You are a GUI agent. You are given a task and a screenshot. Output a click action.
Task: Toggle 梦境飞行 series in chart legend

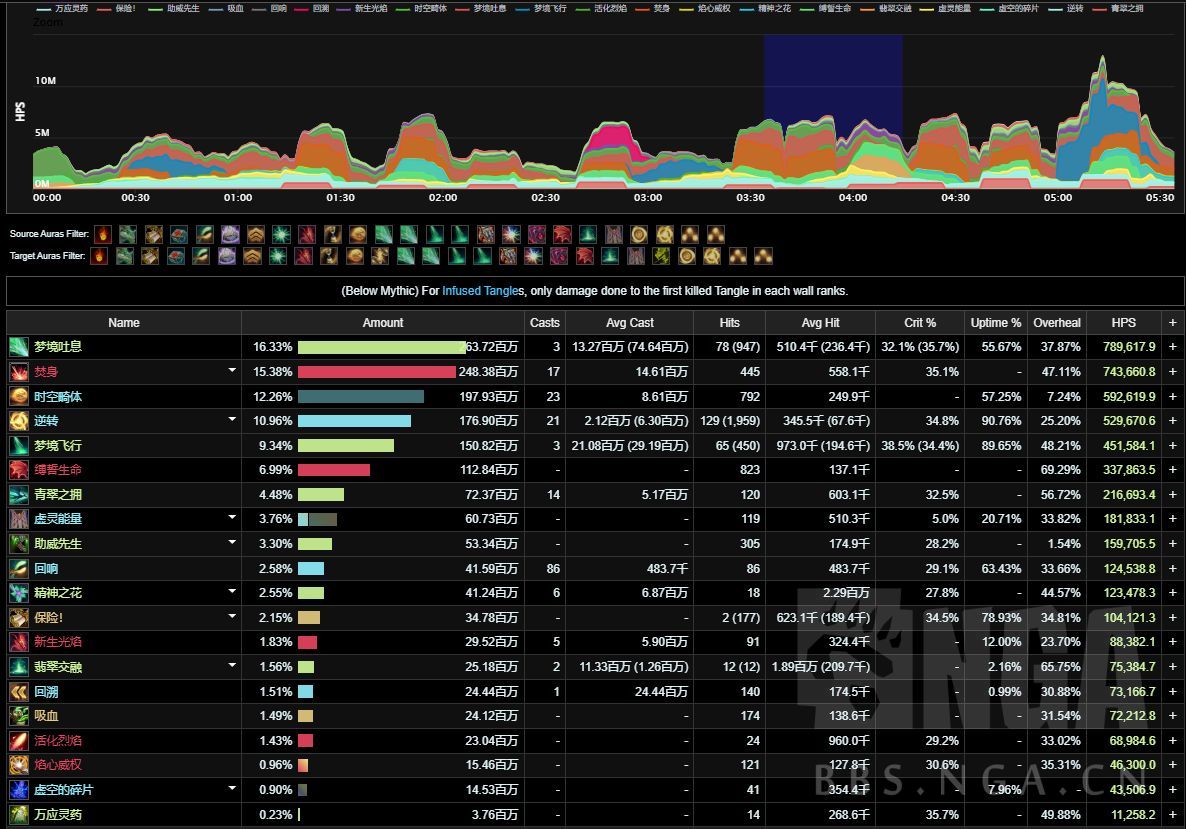pos(550,8)
